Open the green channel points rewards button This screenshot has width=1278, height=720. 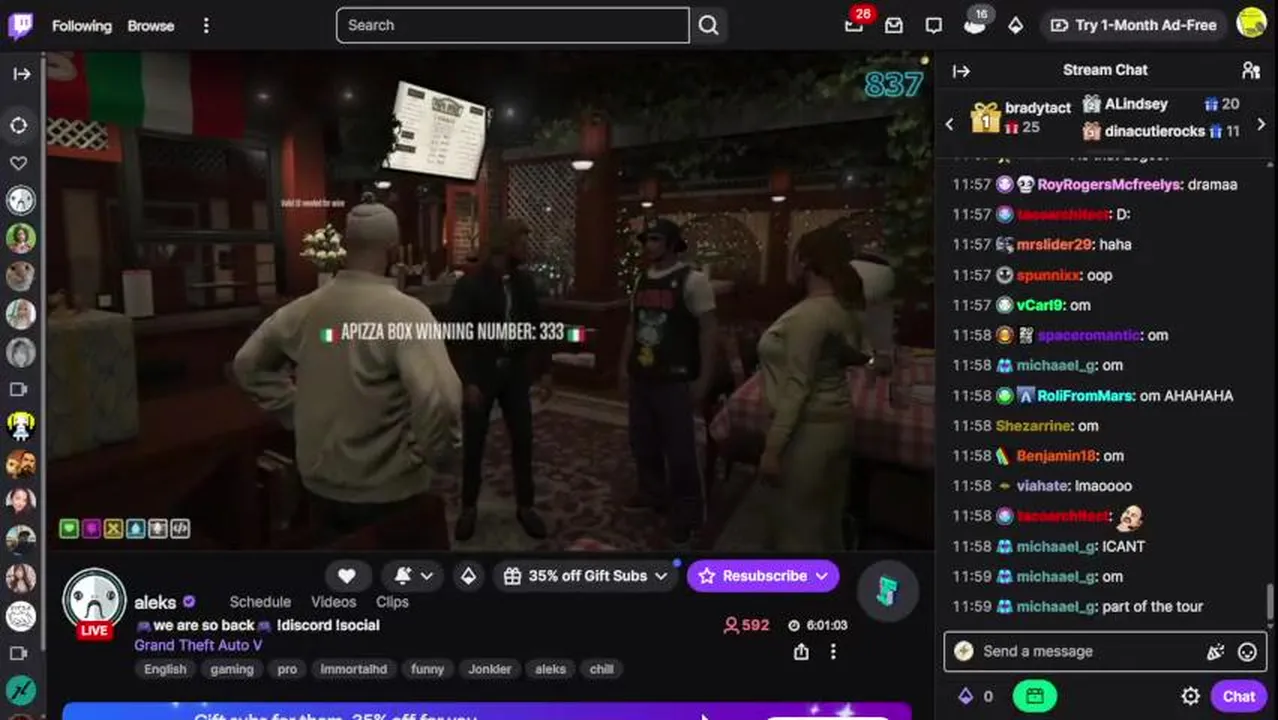coord(1035,697)
